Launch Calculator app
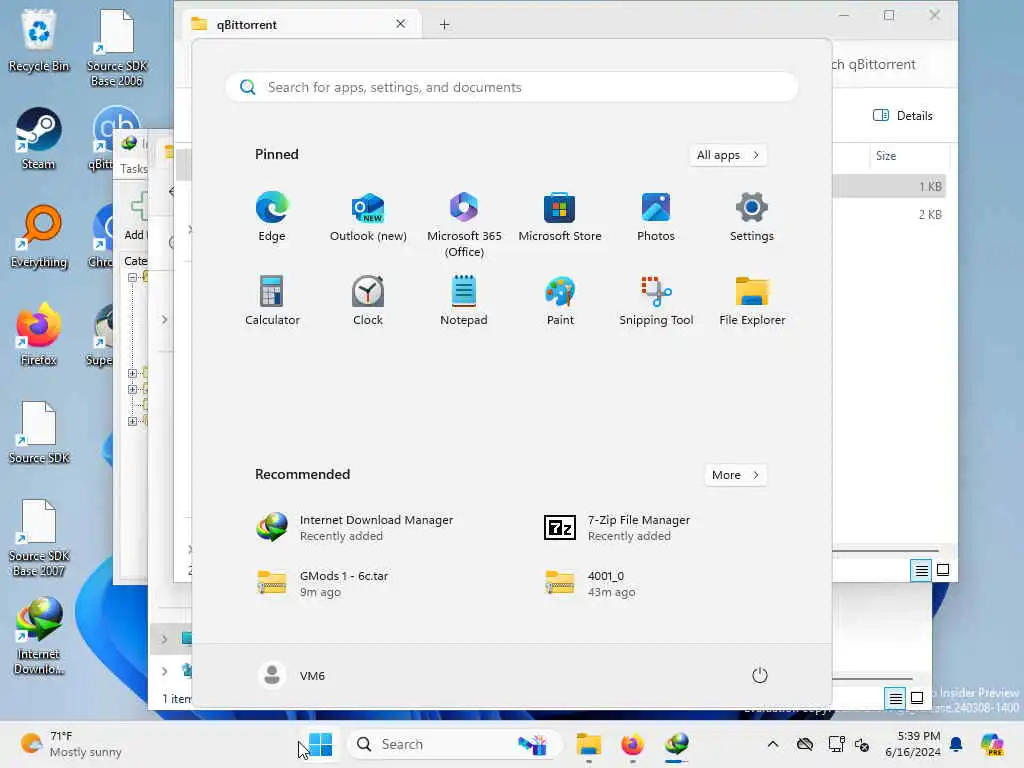The height and width of the screenshot is (768, 1024). (272, 300)
